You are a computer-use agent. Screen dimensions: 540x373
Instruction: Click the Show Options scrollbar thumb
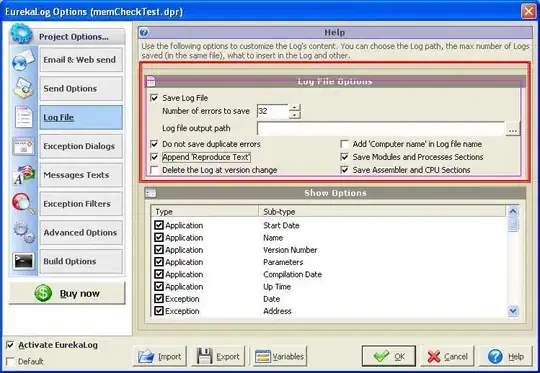(x=513, y=225)
